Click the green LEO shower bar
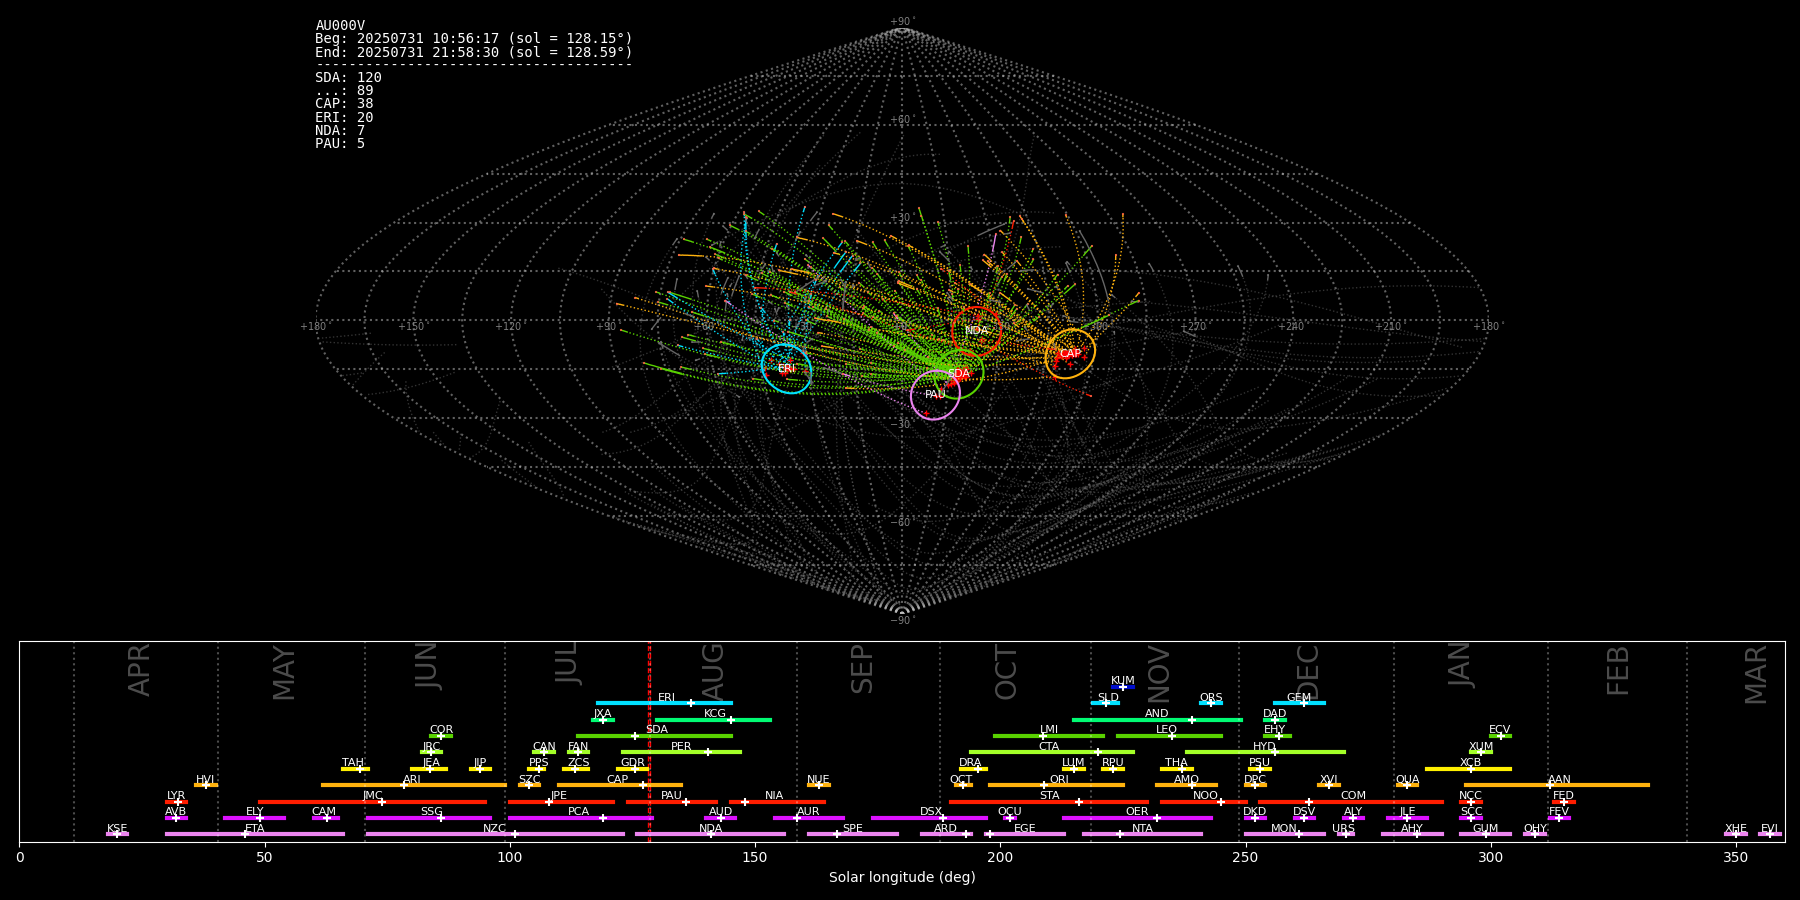Viewport: 1800px width, 900px height. [x=1169, y=736]
